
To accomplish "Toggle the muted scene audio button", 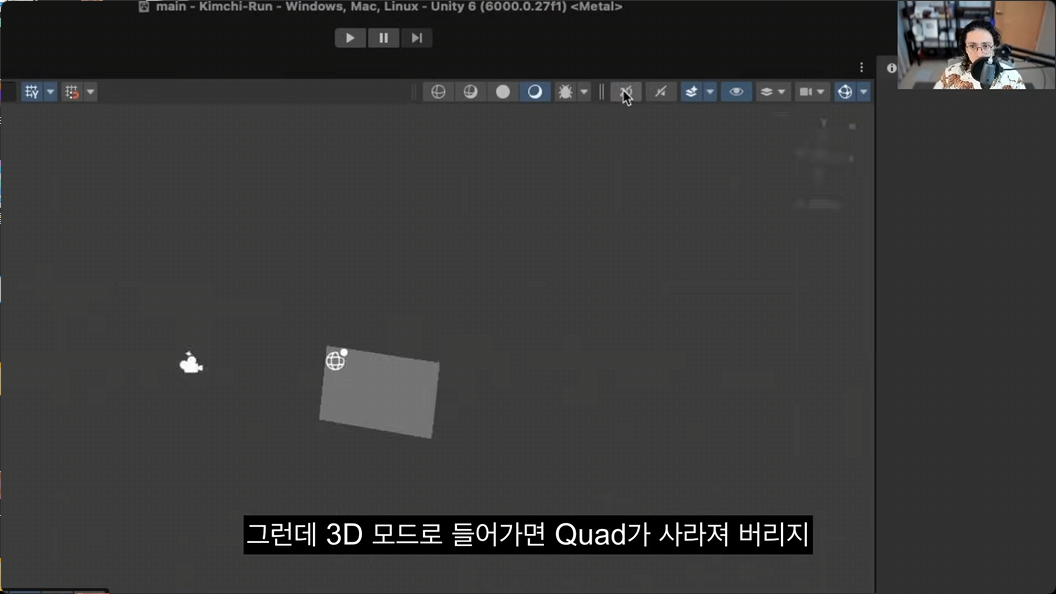I will point(661,92).
